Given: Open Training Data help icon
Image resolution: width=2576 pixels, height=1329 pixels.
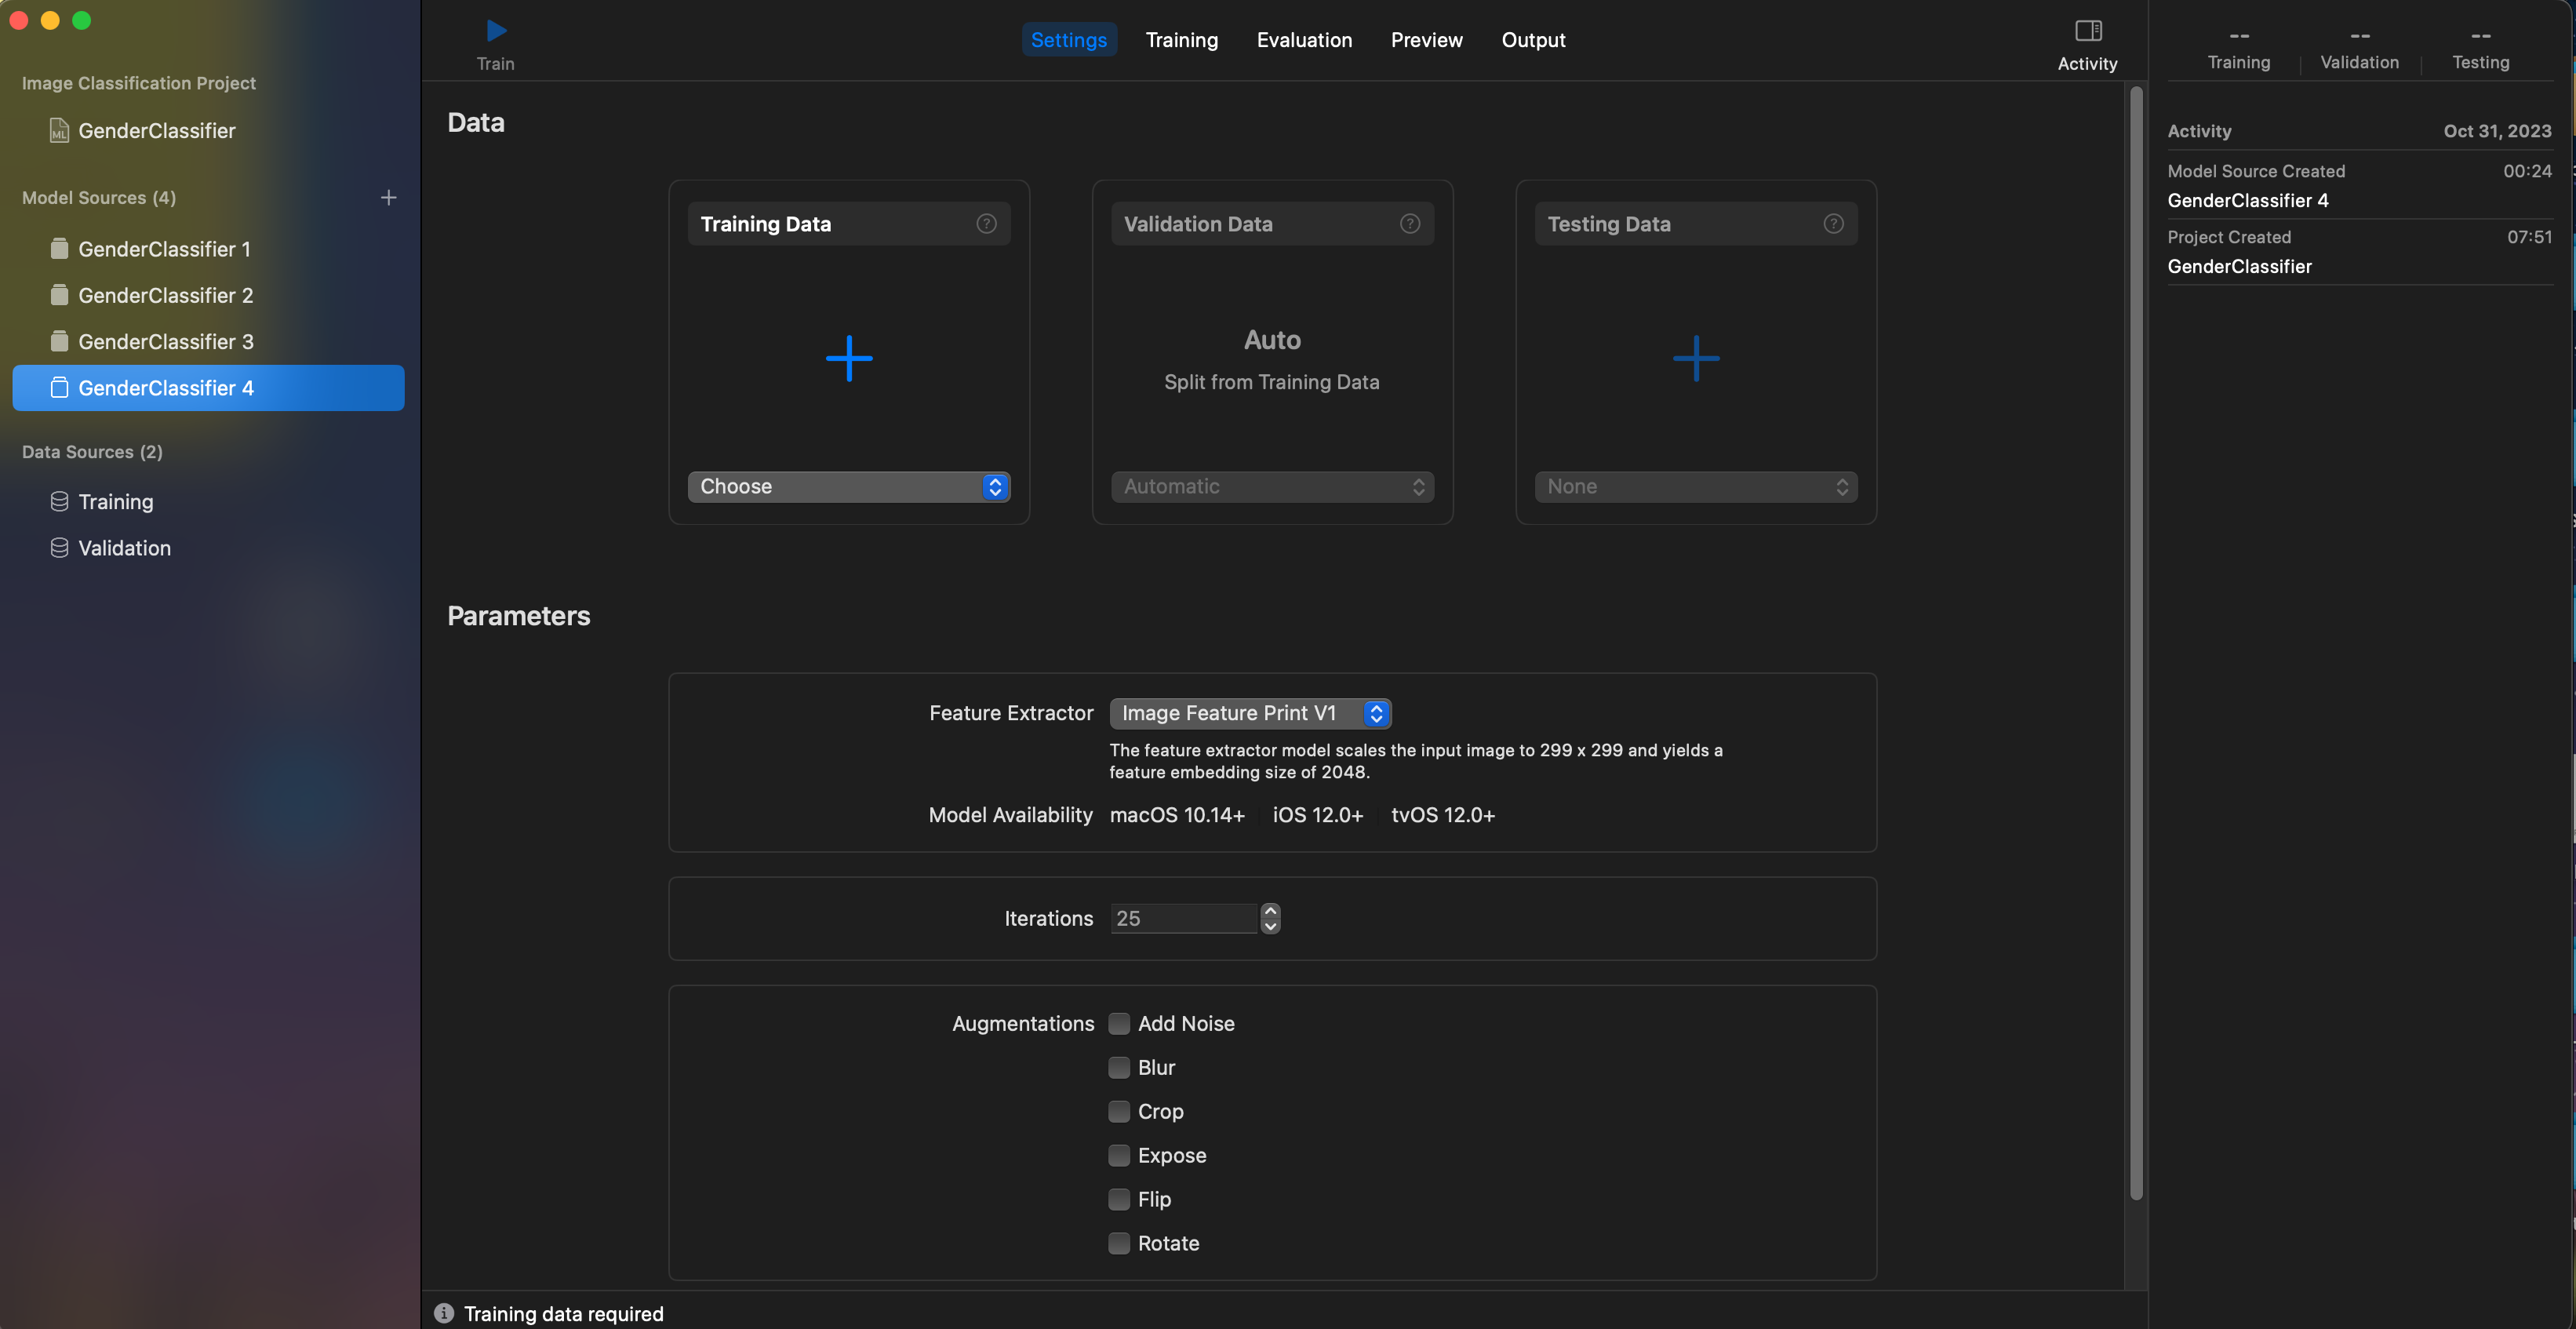Looking at the screenshot, I should click(986, 224).
